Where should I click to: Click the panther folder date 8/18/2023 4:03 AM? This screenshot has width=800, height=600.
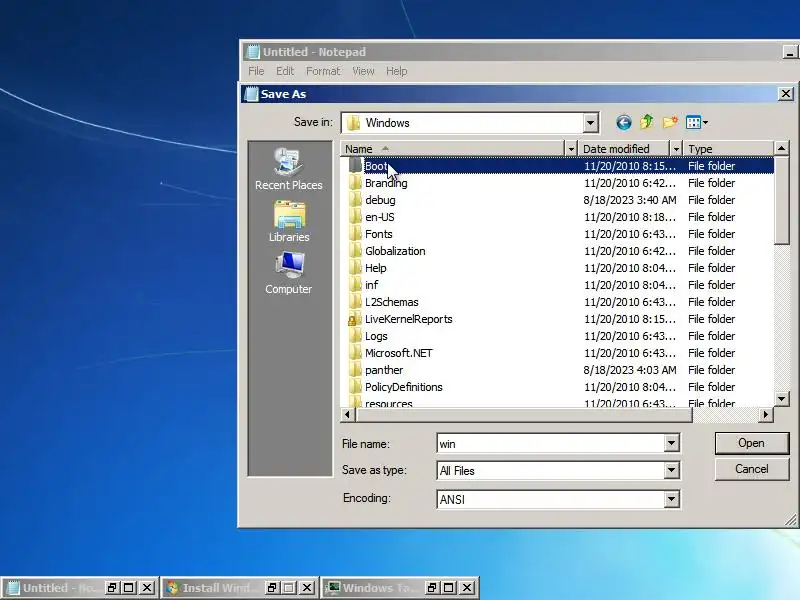point(630,370)
